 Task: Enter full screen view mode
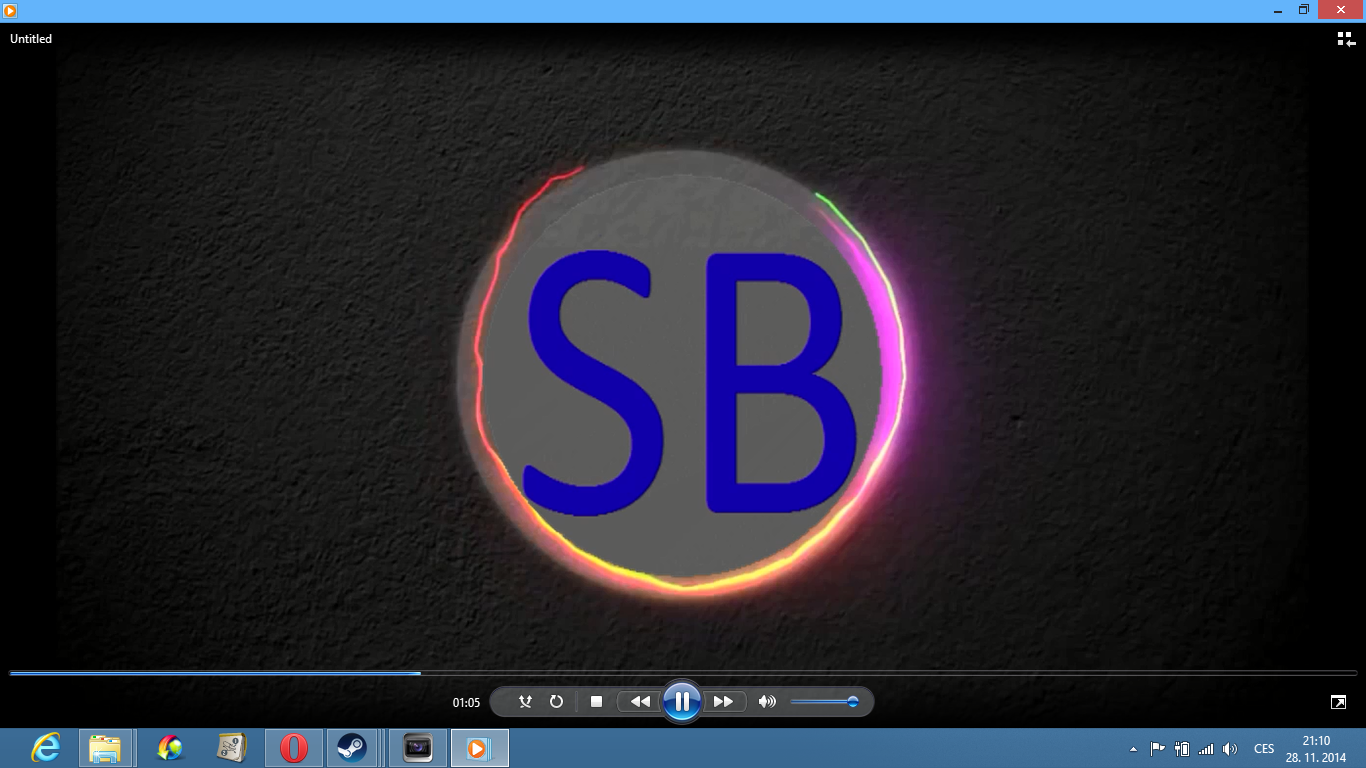click(x=1338, y=702)
